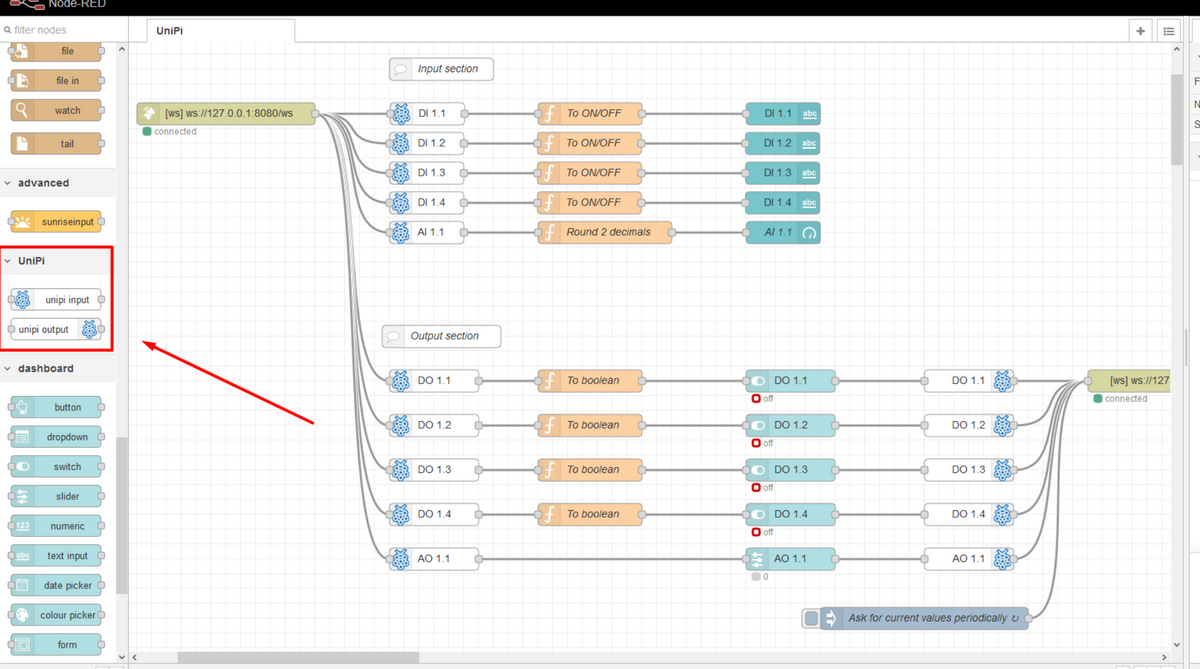This screenshot has width=1200, height=669.
Task: Select the AI 1.1 gauge node
Action: [x=783, y=232]
